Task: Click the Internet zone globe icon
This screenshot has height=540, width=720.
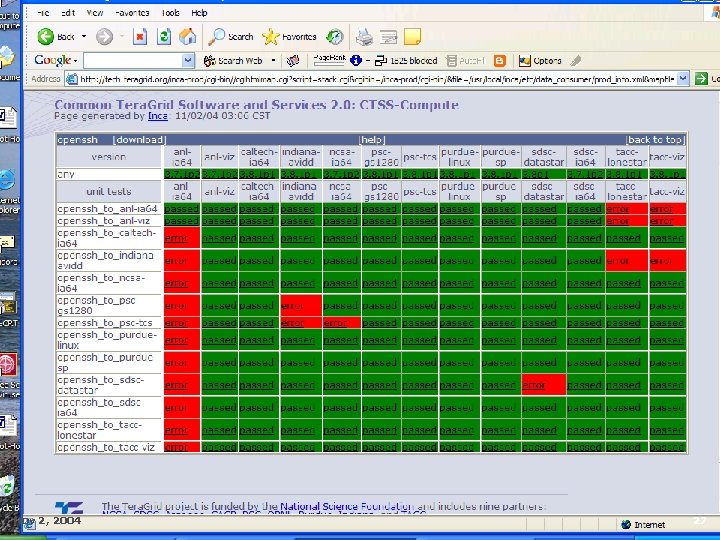Action: [x=625, y=524]
